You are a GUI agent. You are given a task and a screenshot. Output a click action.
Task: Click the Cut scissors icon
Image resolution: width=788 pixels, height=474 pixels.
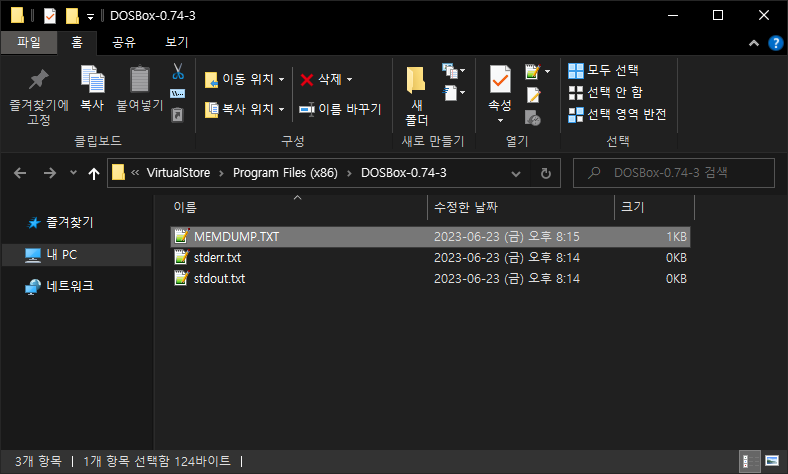178,71
